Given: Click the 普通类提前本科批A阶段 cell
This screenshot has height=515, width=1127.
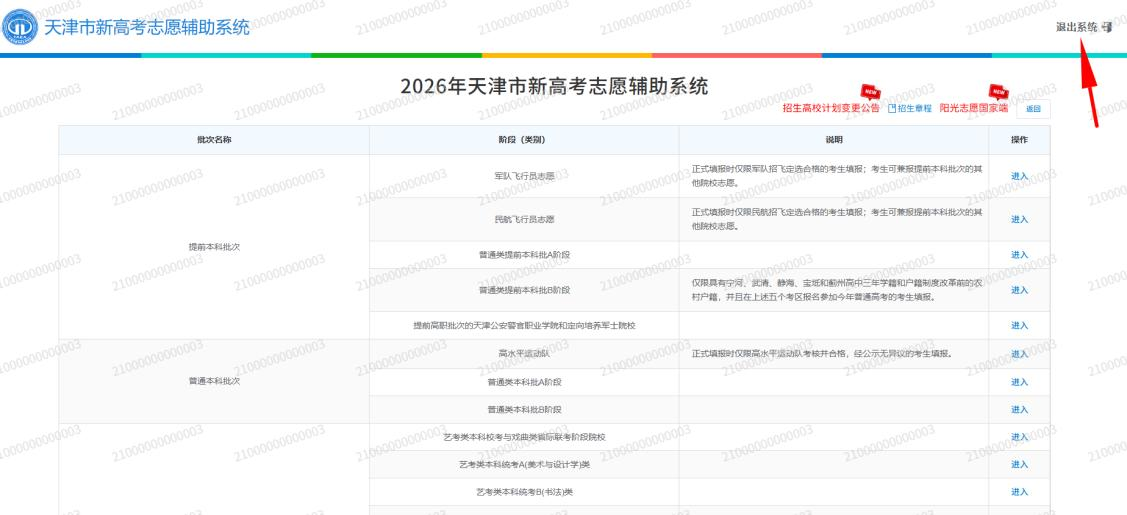Looking at the screenshot, I should coord(524,254).
